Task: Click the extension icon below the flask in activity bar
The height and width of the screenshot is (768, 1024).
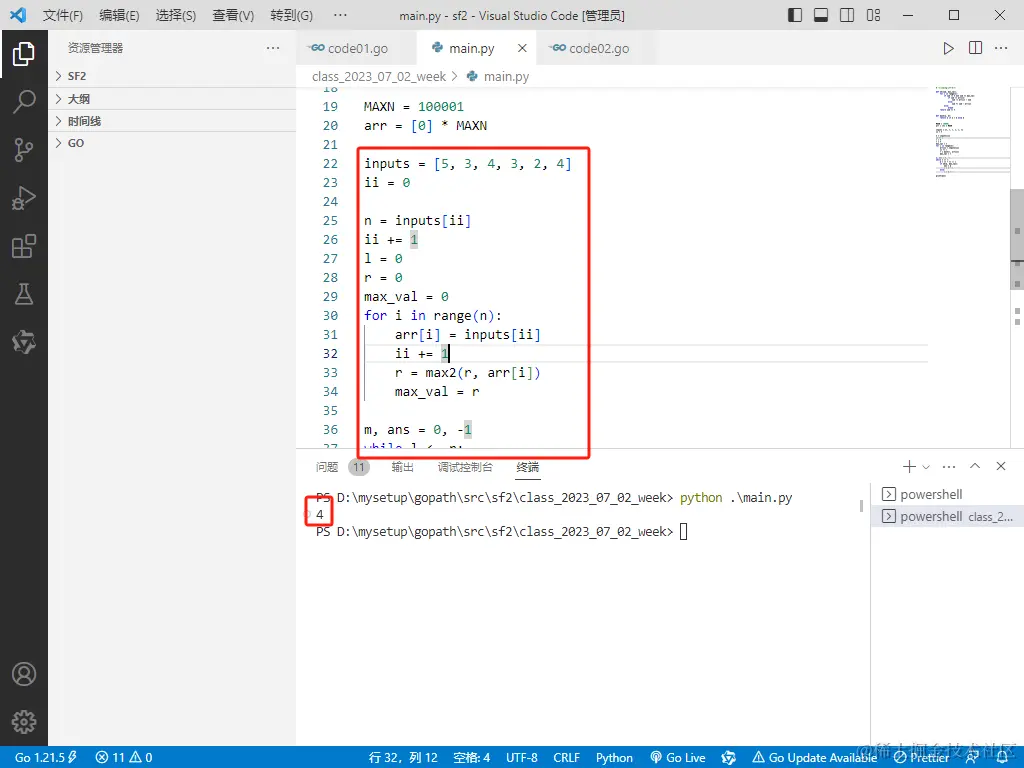Action: [x=24, y=342]
